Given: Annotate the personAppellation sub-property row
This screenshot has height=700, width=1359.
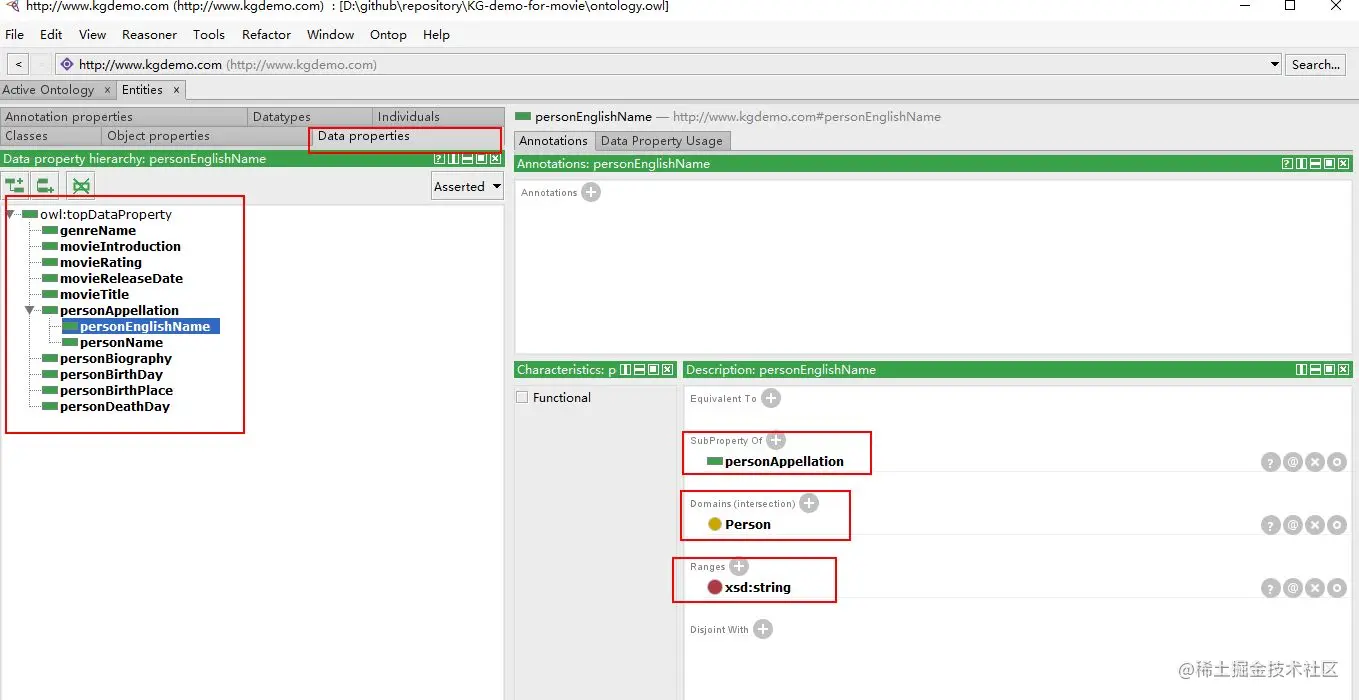Looking at the screenshot, I should 1292,462.
